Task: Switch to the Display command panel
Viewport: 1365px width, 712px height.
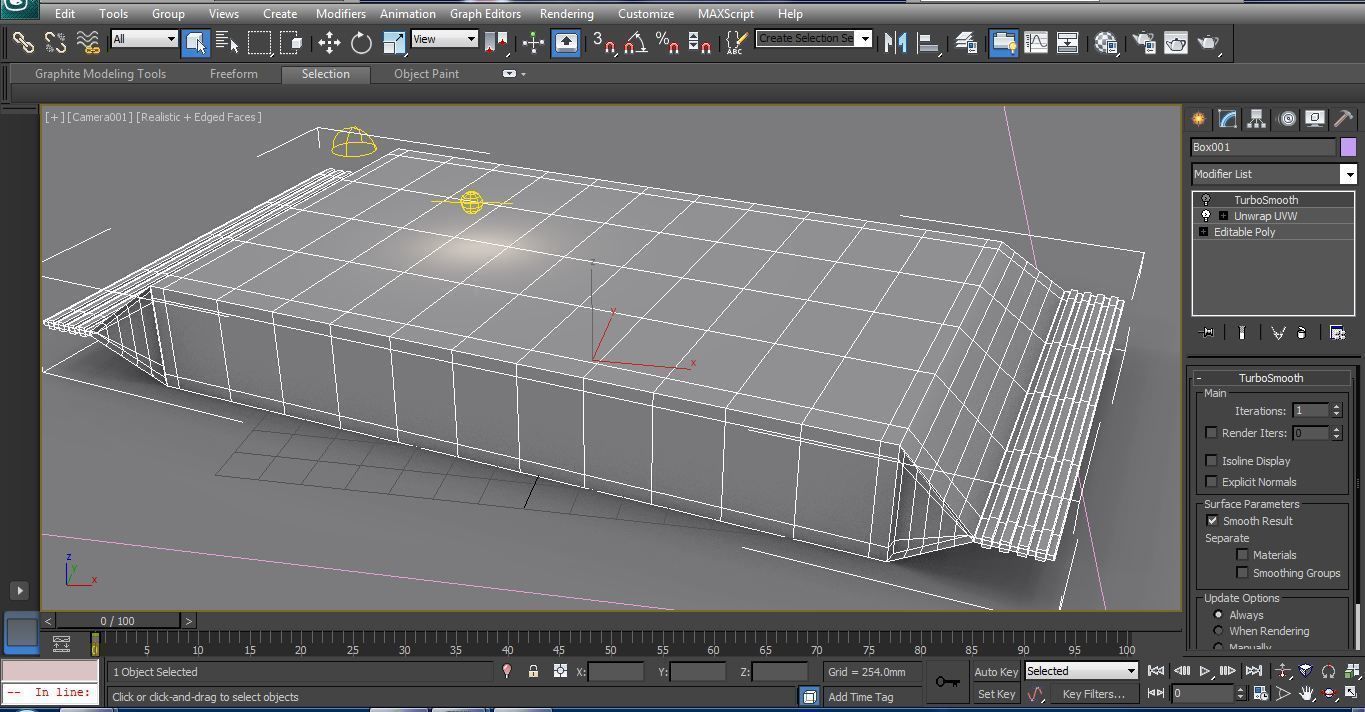Action: (1315, 119)
